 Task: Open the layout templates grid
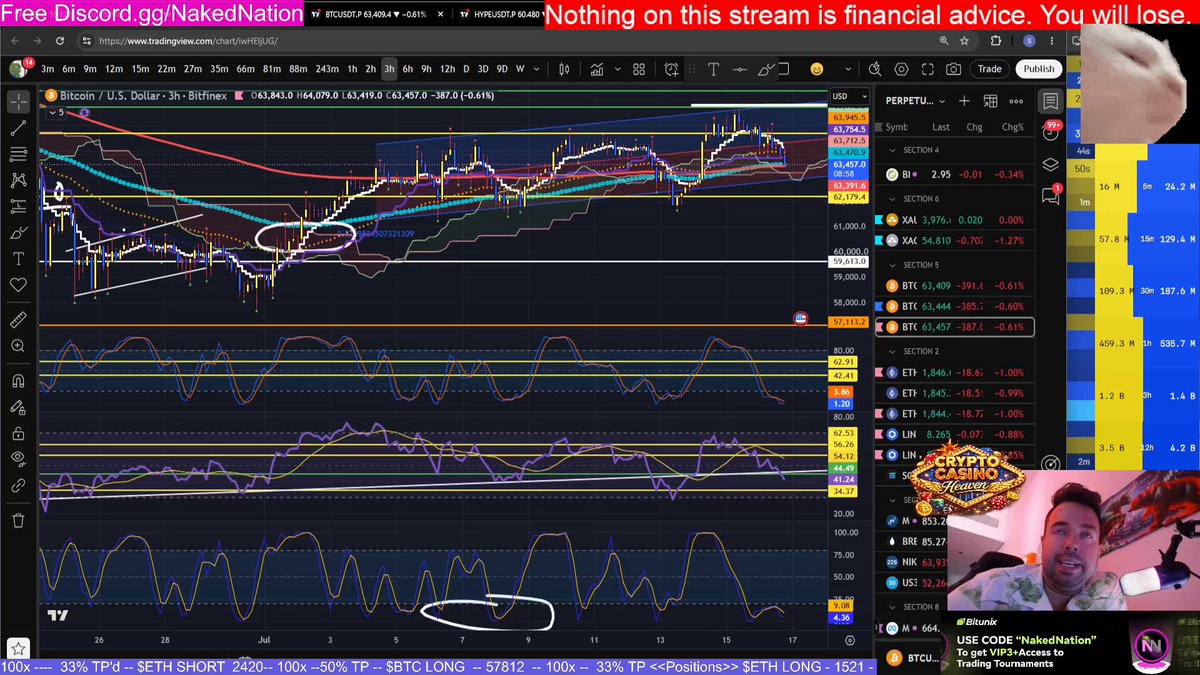[638, 69]
